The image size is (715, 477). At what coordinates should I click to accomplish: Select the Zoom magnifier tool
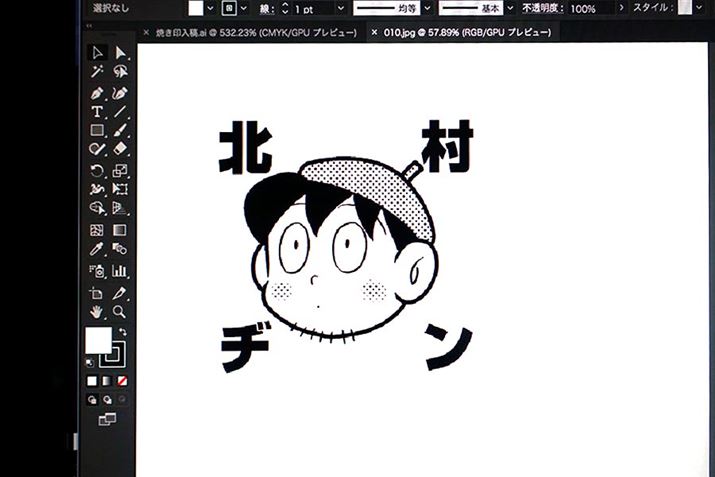(120, 311)
